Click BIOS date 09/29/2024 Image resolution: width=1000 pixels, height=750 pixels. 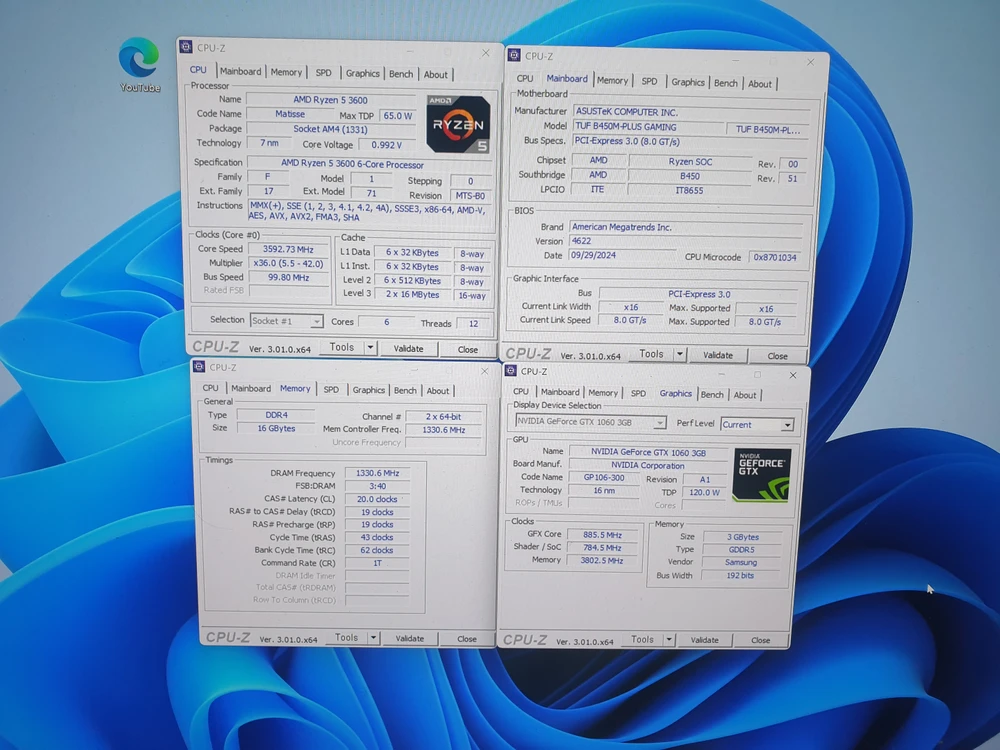tap(622, 255)
